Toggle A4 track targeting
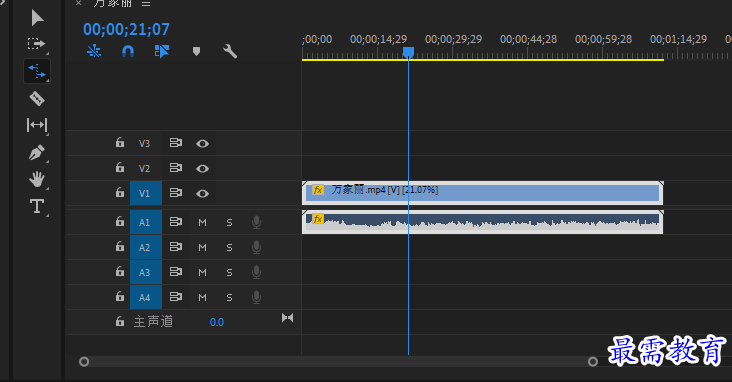 pyautogui.click(x=146, y=297)
